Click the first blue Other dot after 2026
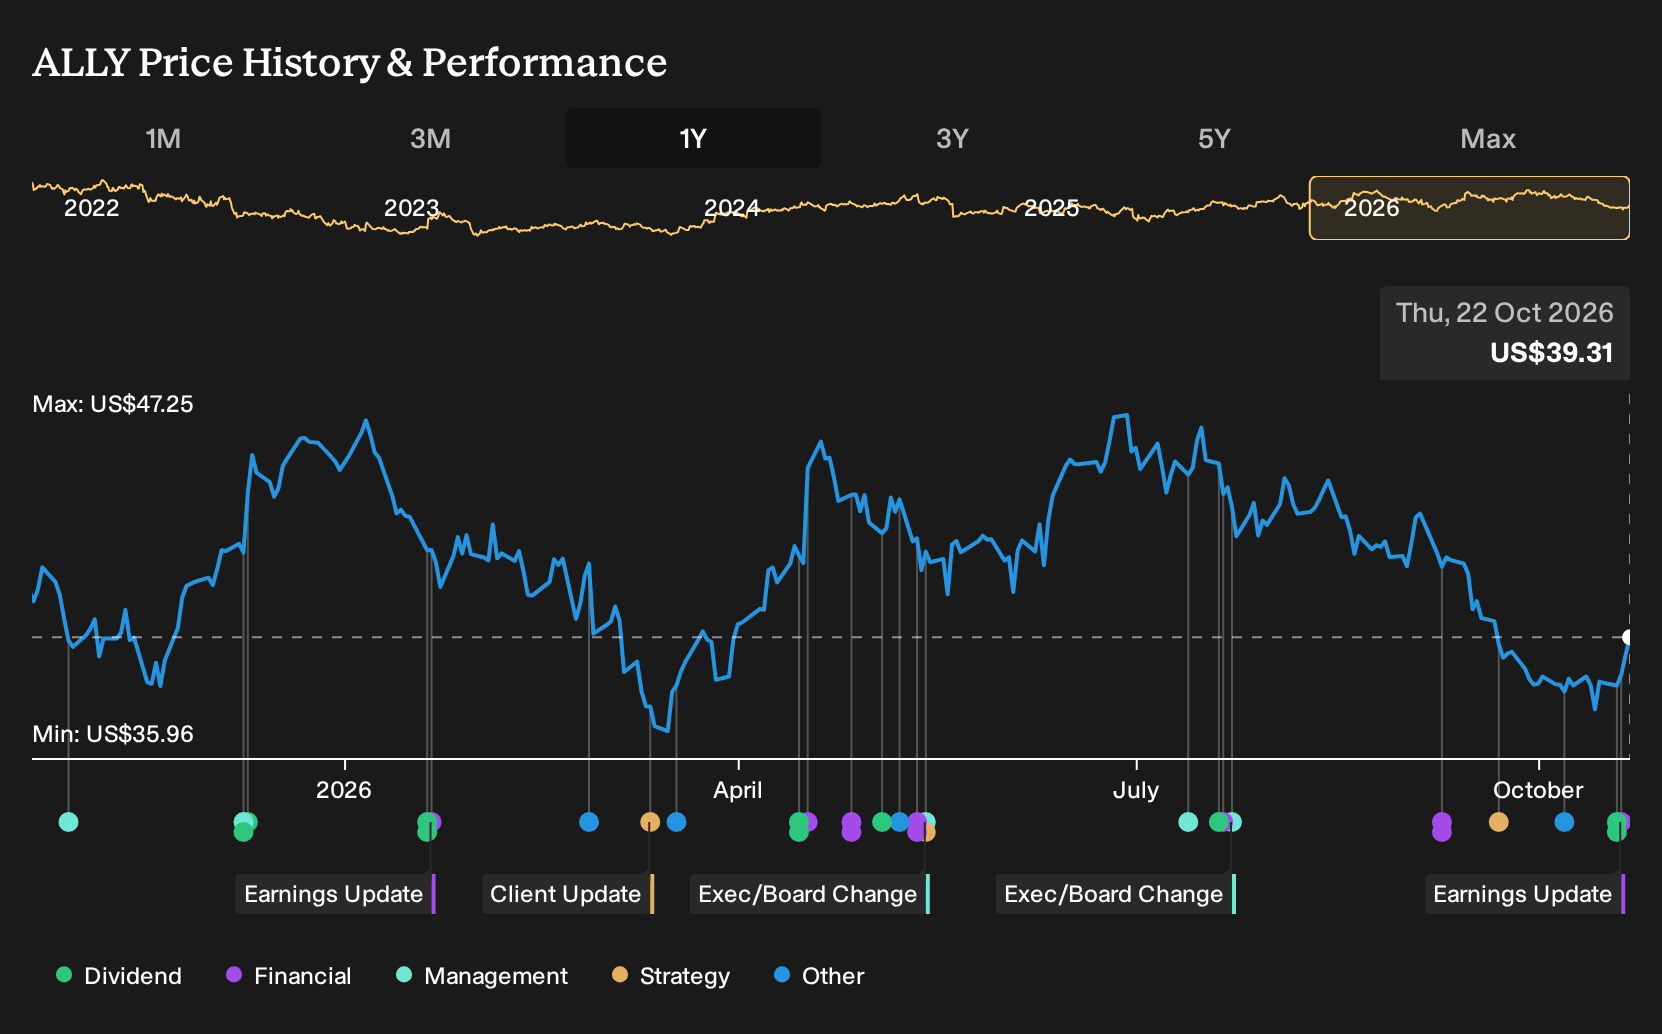This screenshot has height=1034, width=1662. click(589, 822)
